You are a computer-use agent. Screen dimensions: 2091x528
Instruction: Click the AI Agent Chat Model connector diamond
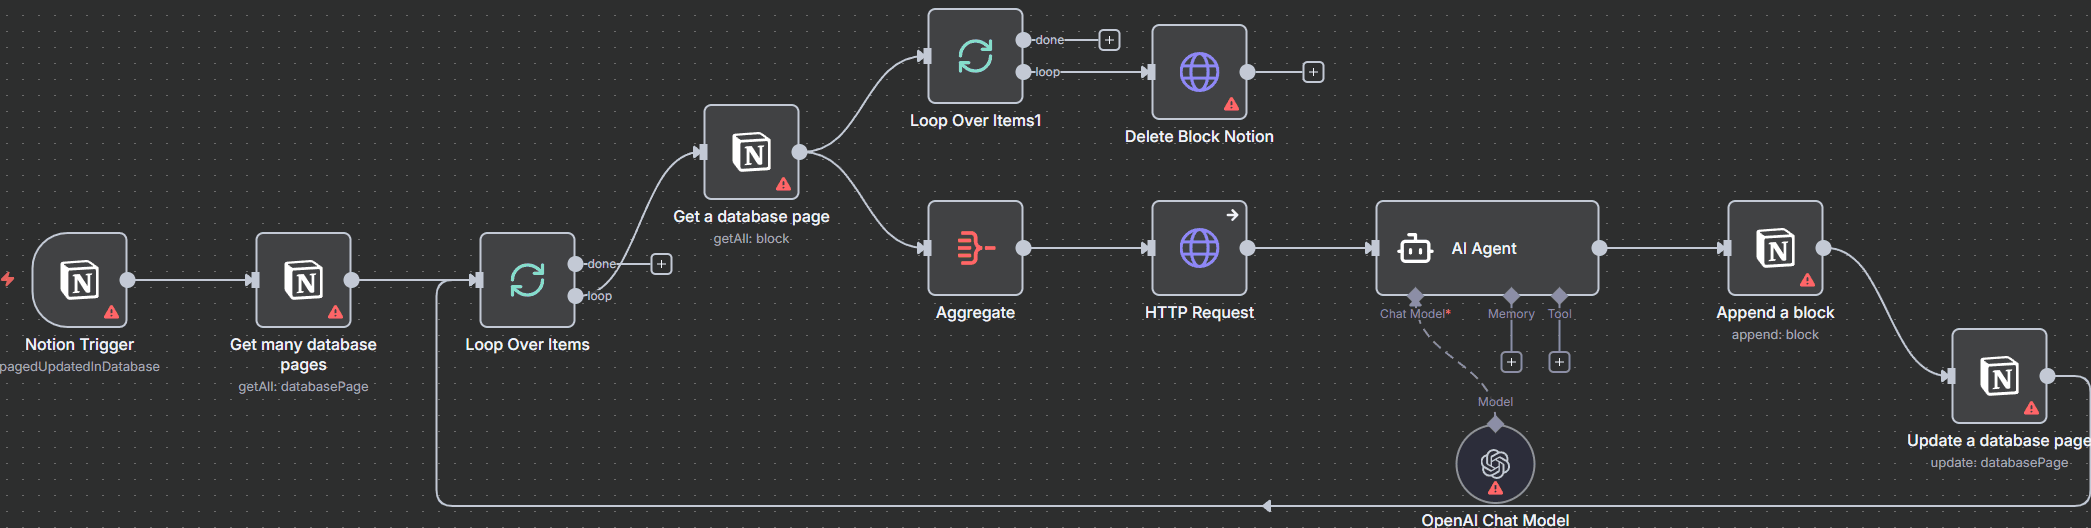(x=1415, y=296)
